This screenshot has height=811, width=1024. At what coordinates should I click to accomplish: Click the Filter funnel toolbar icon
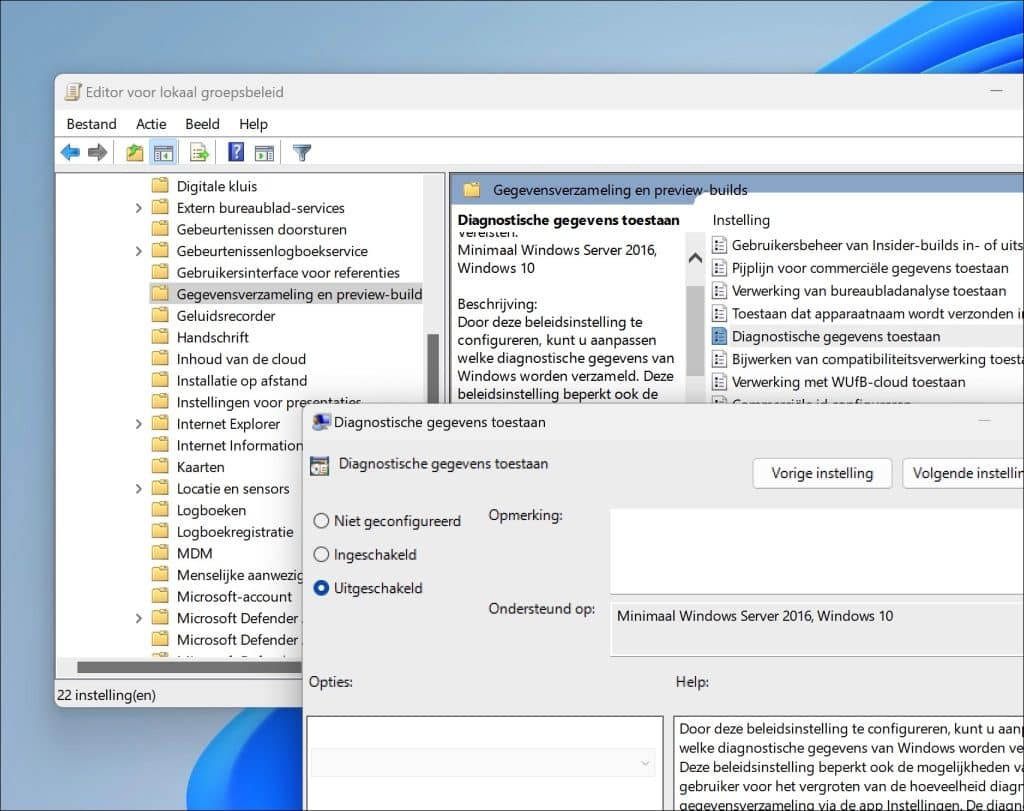coord(302,153)
